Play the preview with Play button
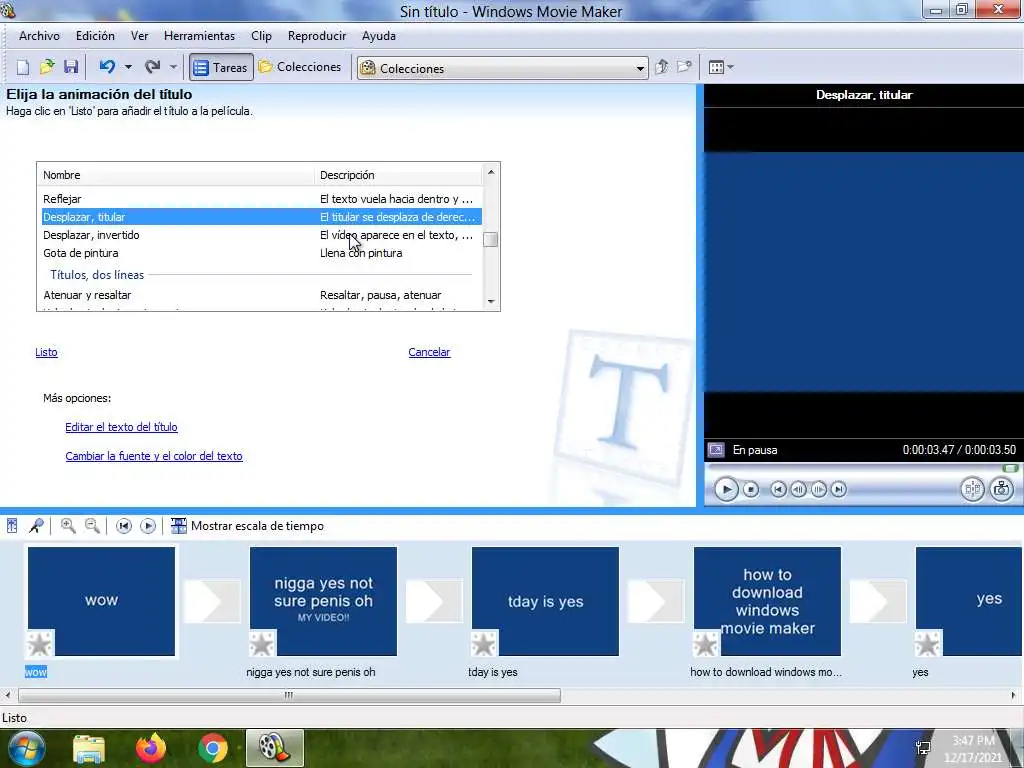Viewport: 1024px width, 768px height. [726, 490]
